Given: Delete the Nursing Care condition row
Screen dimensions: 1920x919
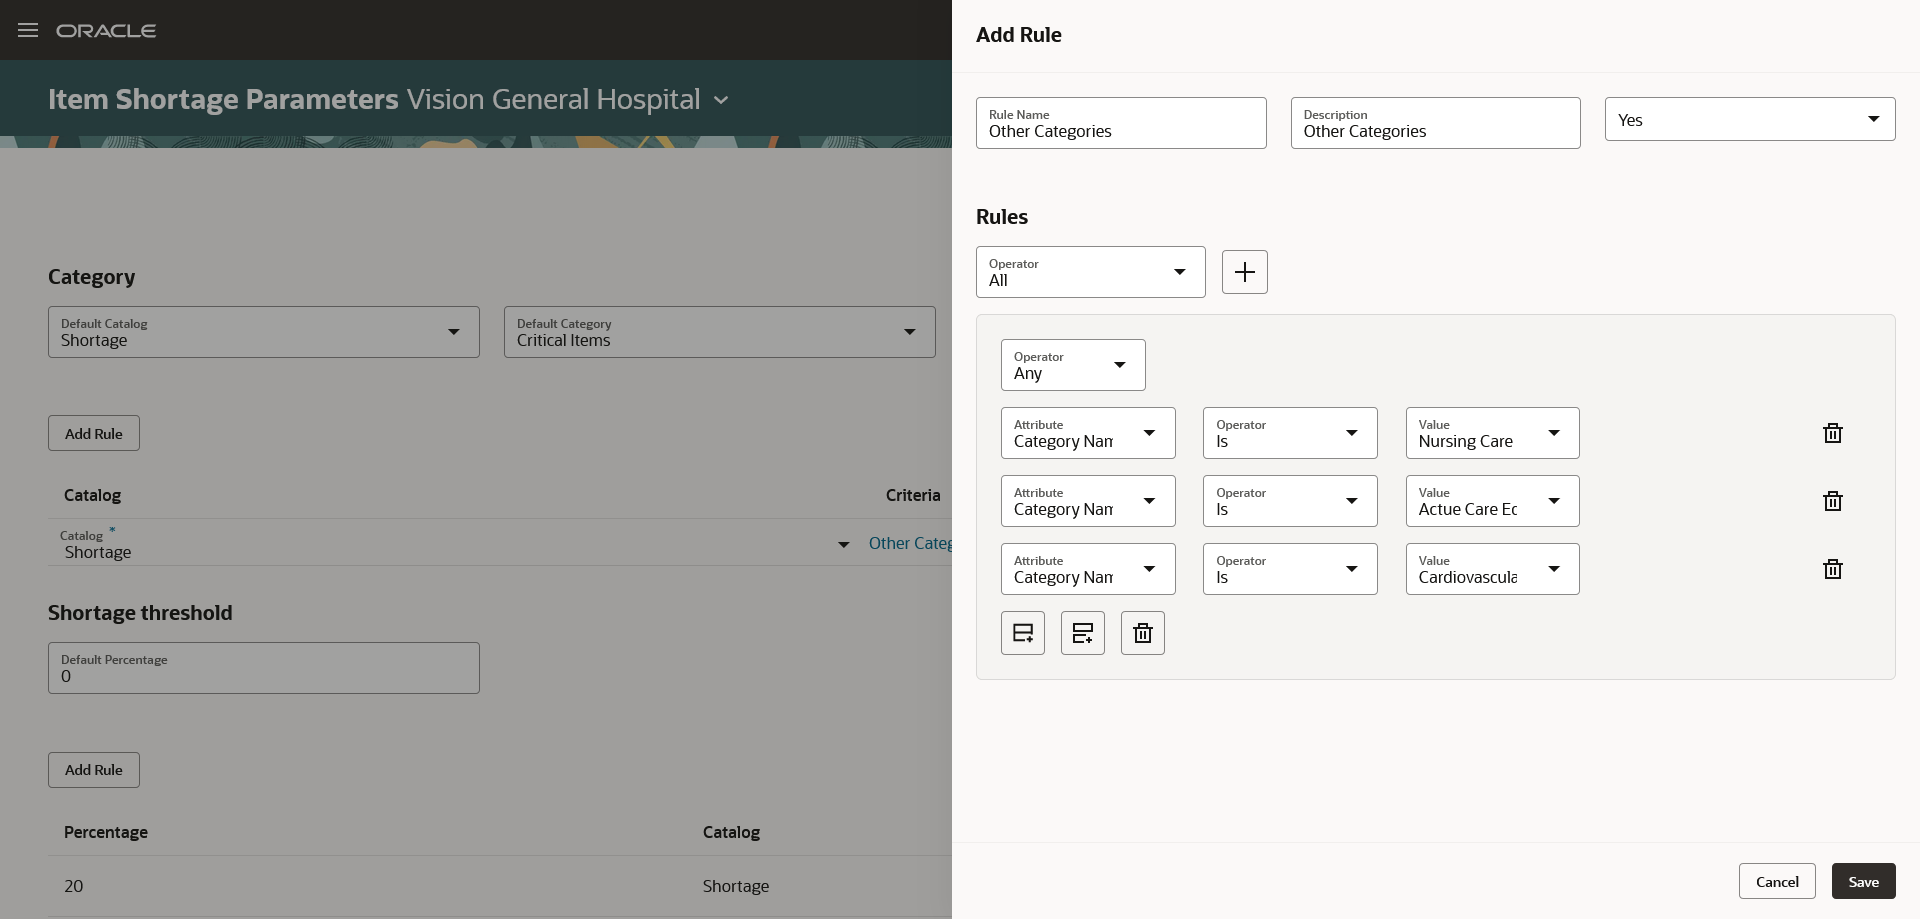Looking at the screenshot, I should point(1832,433).
